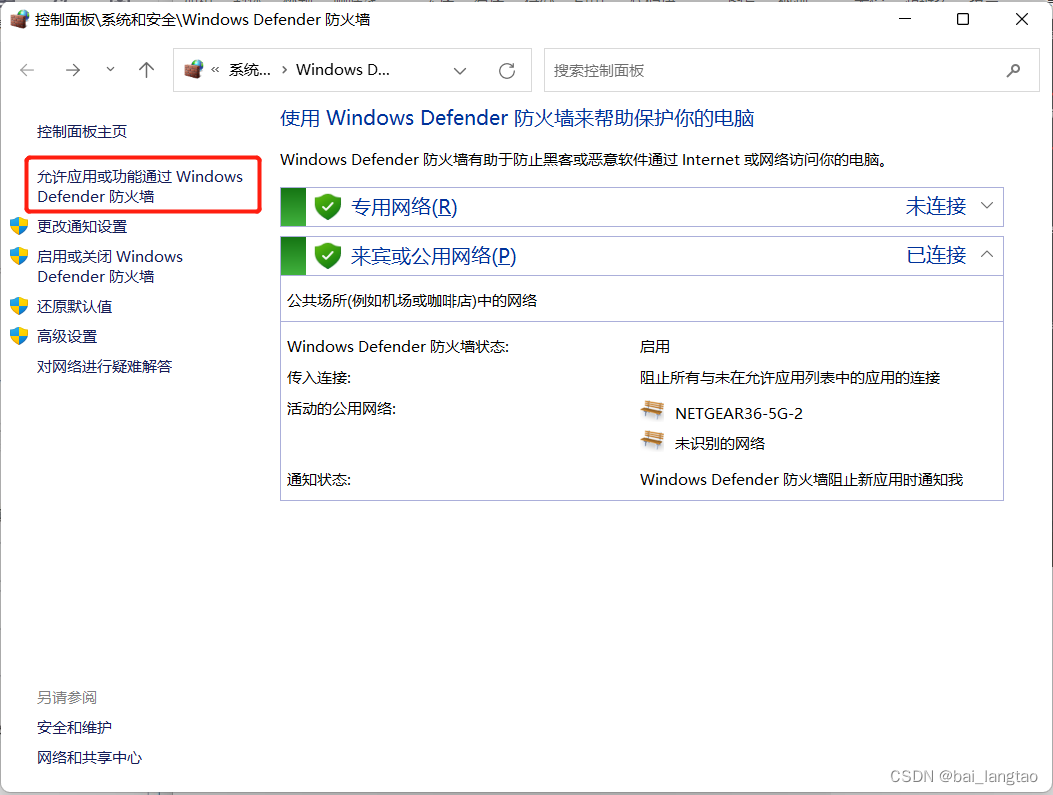
Task: Click shield icon beside 高级设置
Action: [x=19, y=336]
